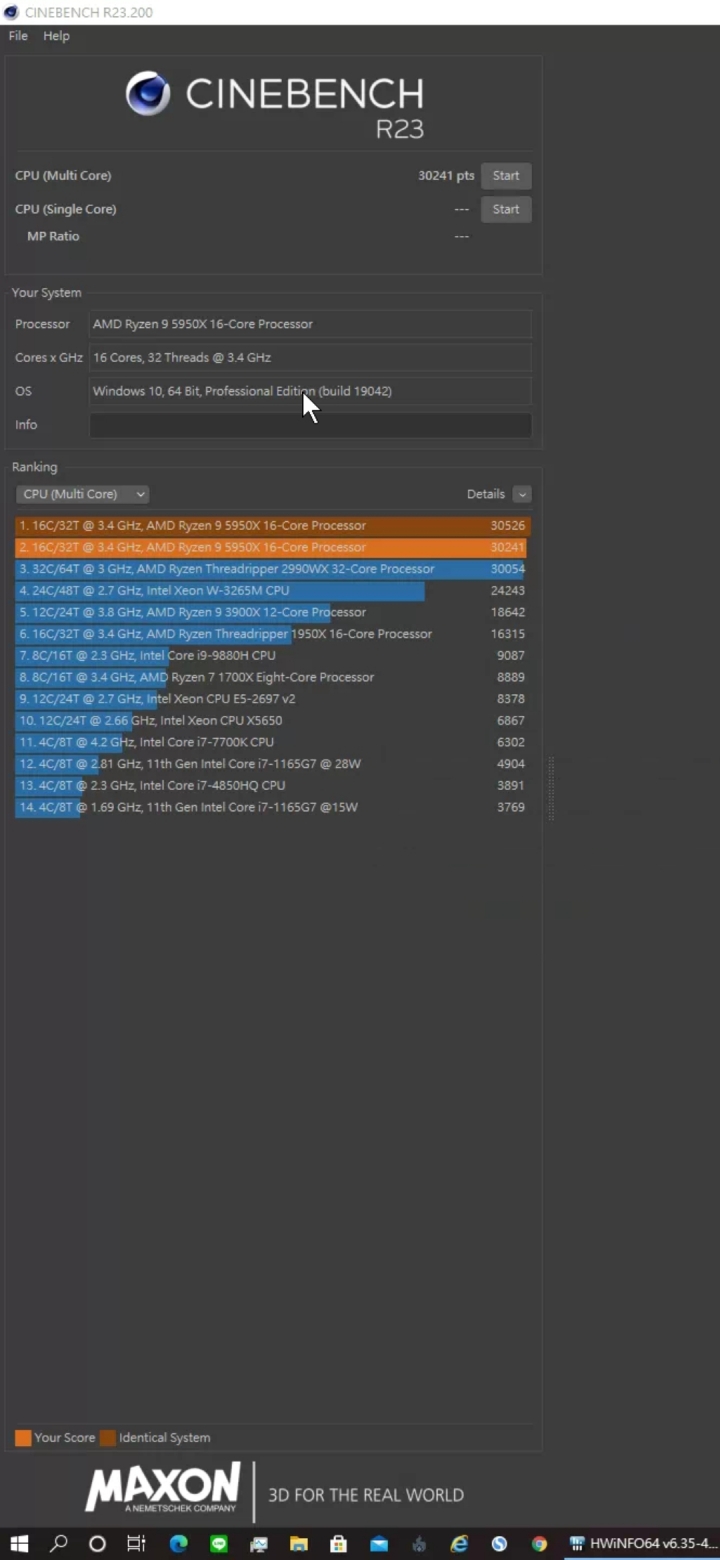Open Microsoft Store from taskbar
The width and height of the screenshot is (720, 1560).
pos(339,1544)
